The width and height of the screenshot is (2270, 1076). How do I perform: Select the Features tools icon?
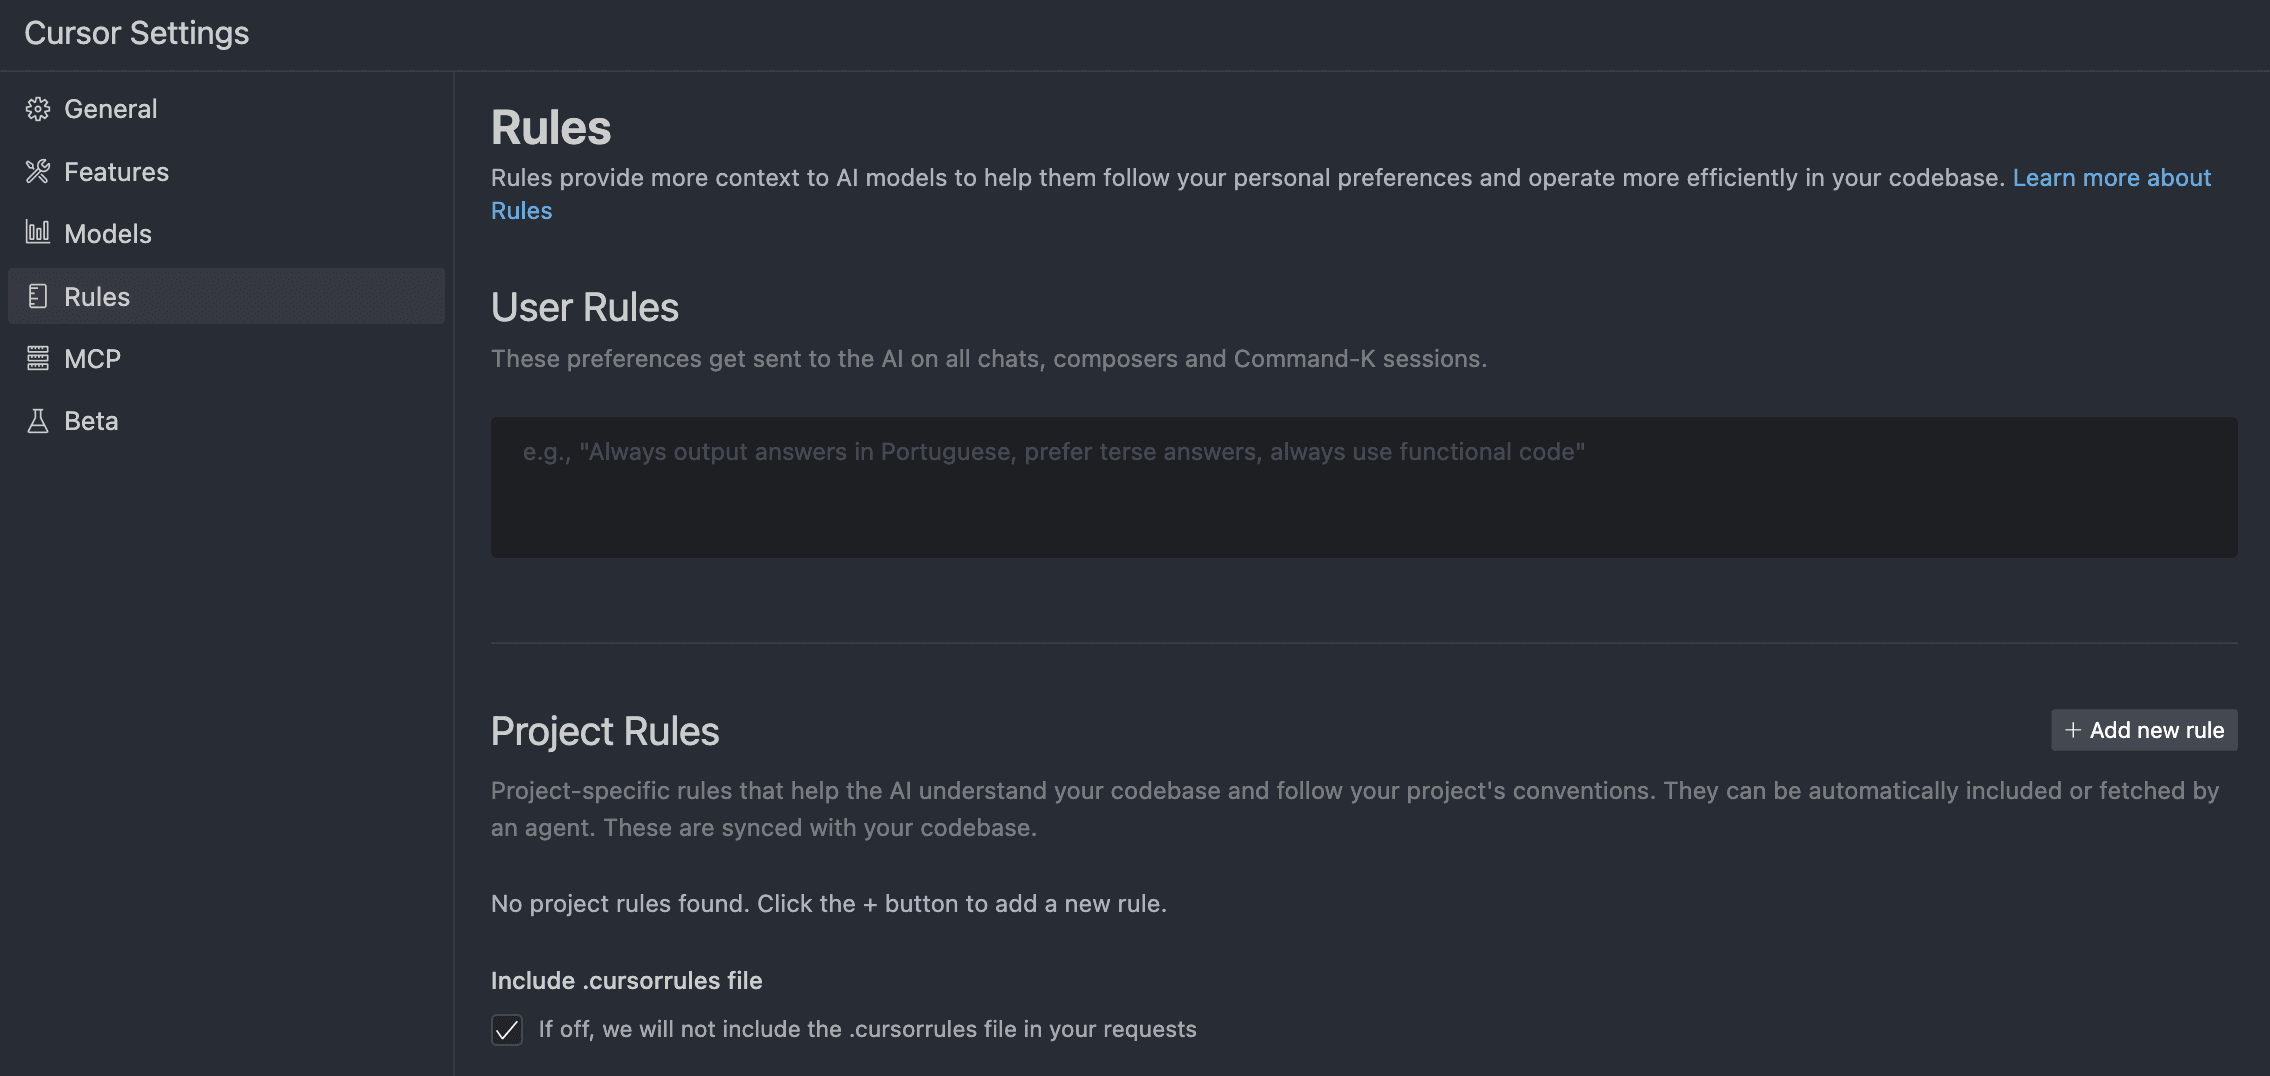[37, 171]
